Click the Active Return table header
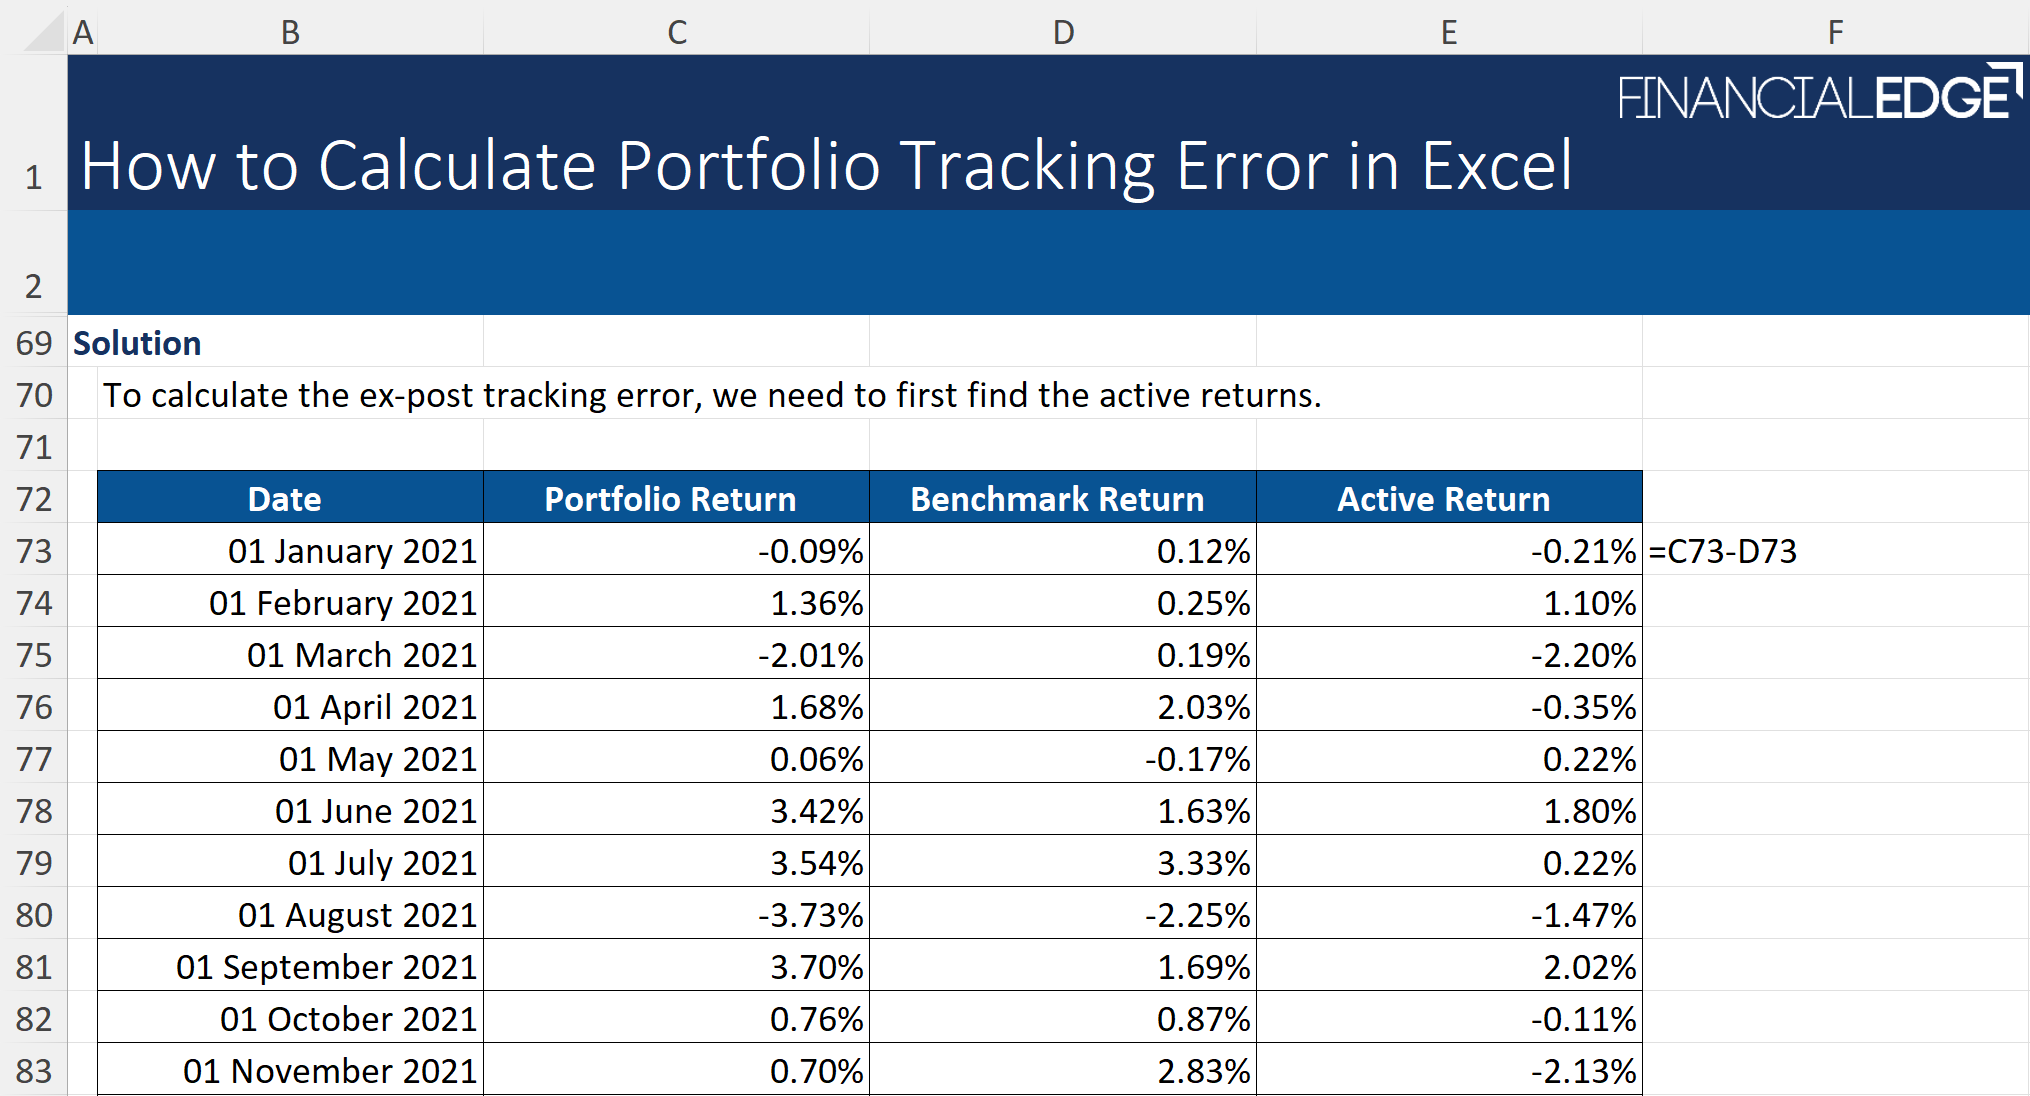Screen dimensions: 2030x1096 [x=1443, y=499]
